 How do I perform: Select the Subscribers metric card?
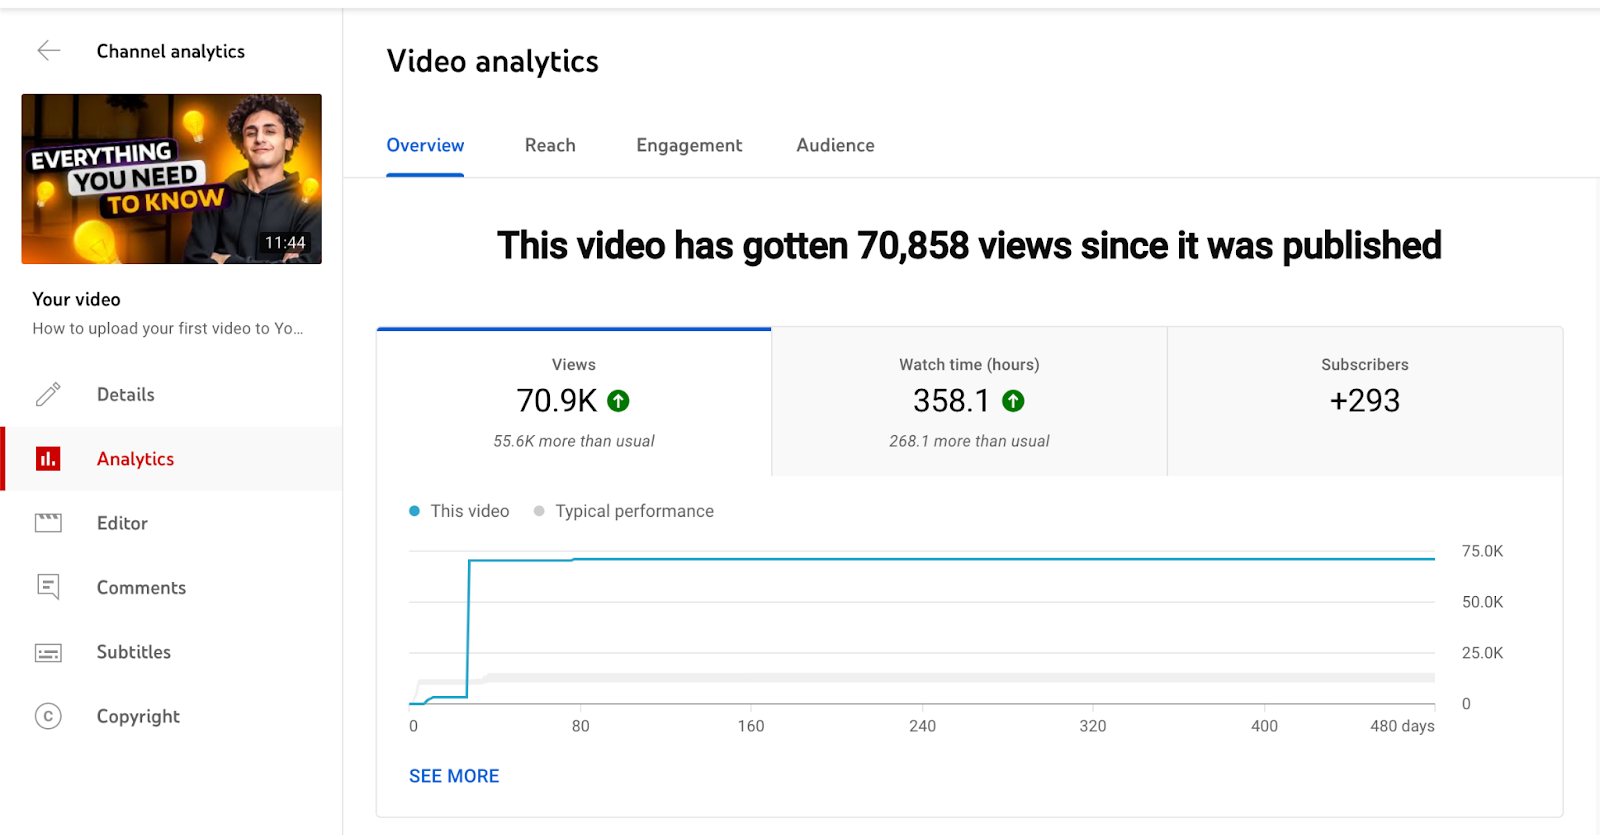(1365, 402)
